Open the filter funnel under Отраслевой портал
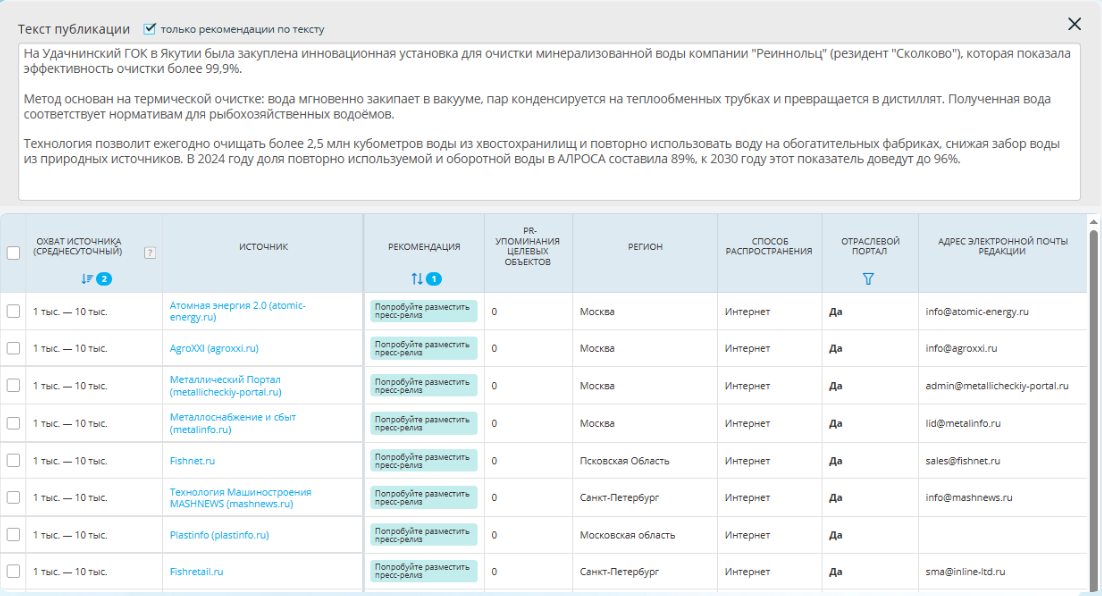The height and width of the screenshot is (596, 1102). click(x=868, y=279)
